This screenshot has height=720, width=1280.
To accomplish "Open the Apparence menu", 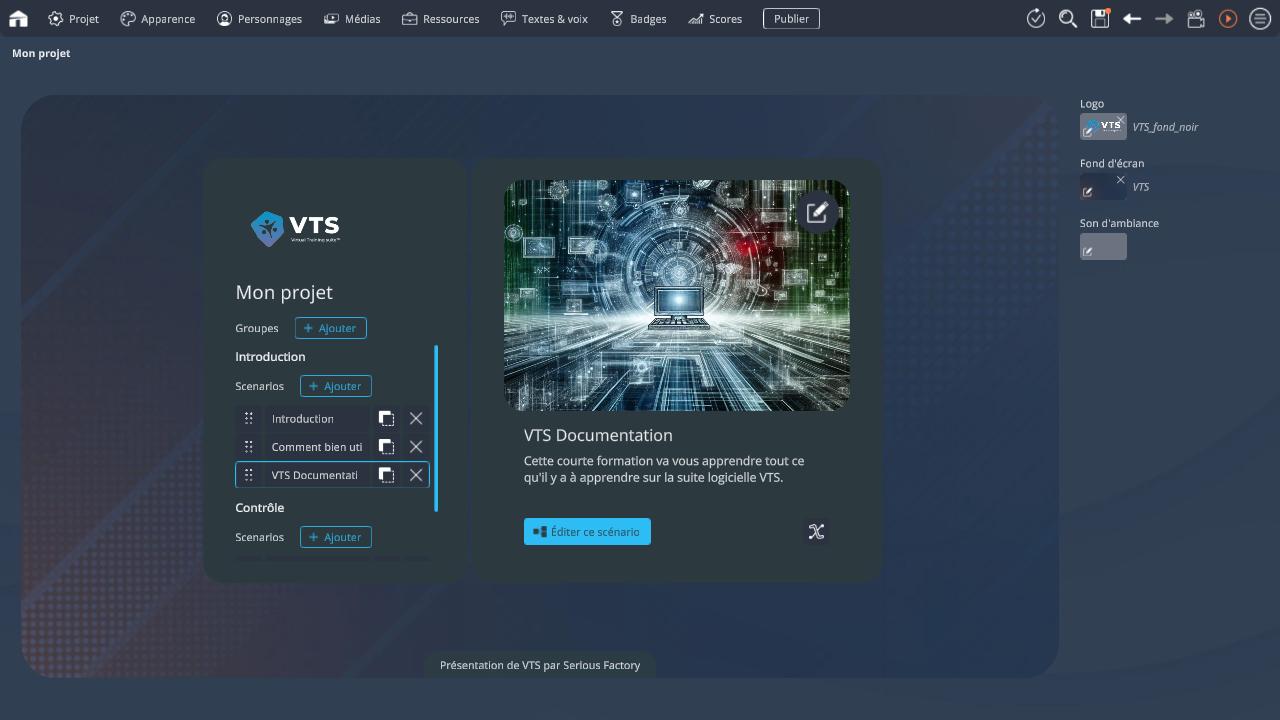I will coord(158,19).
